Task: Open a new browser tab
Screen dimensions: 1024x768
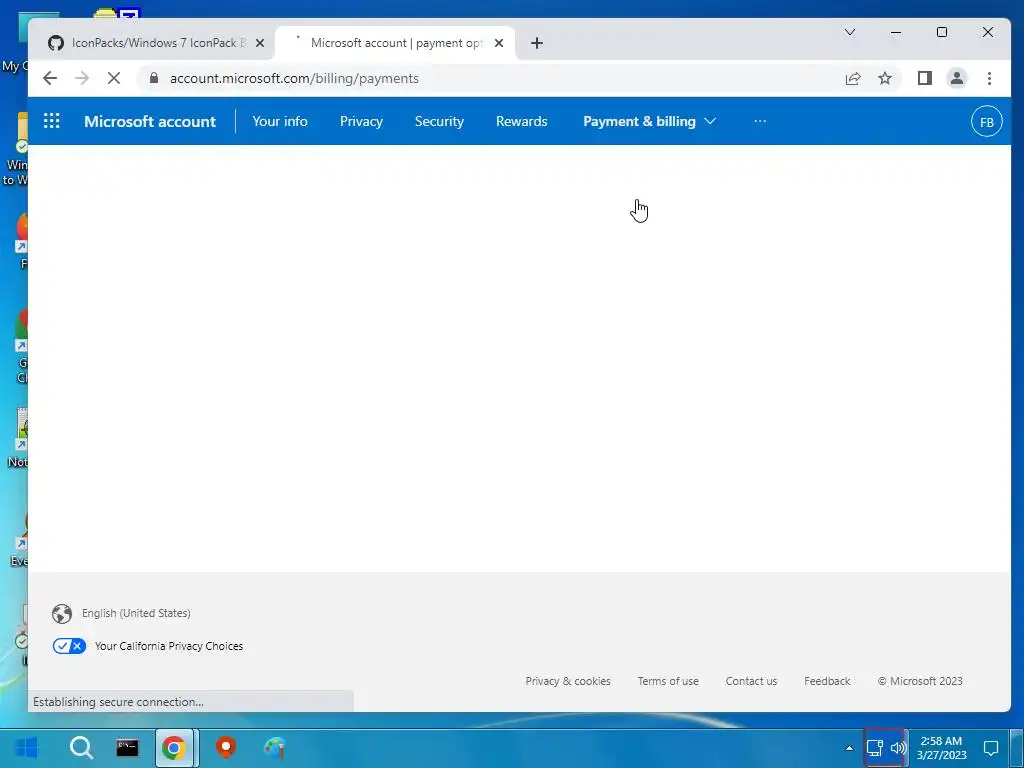Action: [537, 43]
